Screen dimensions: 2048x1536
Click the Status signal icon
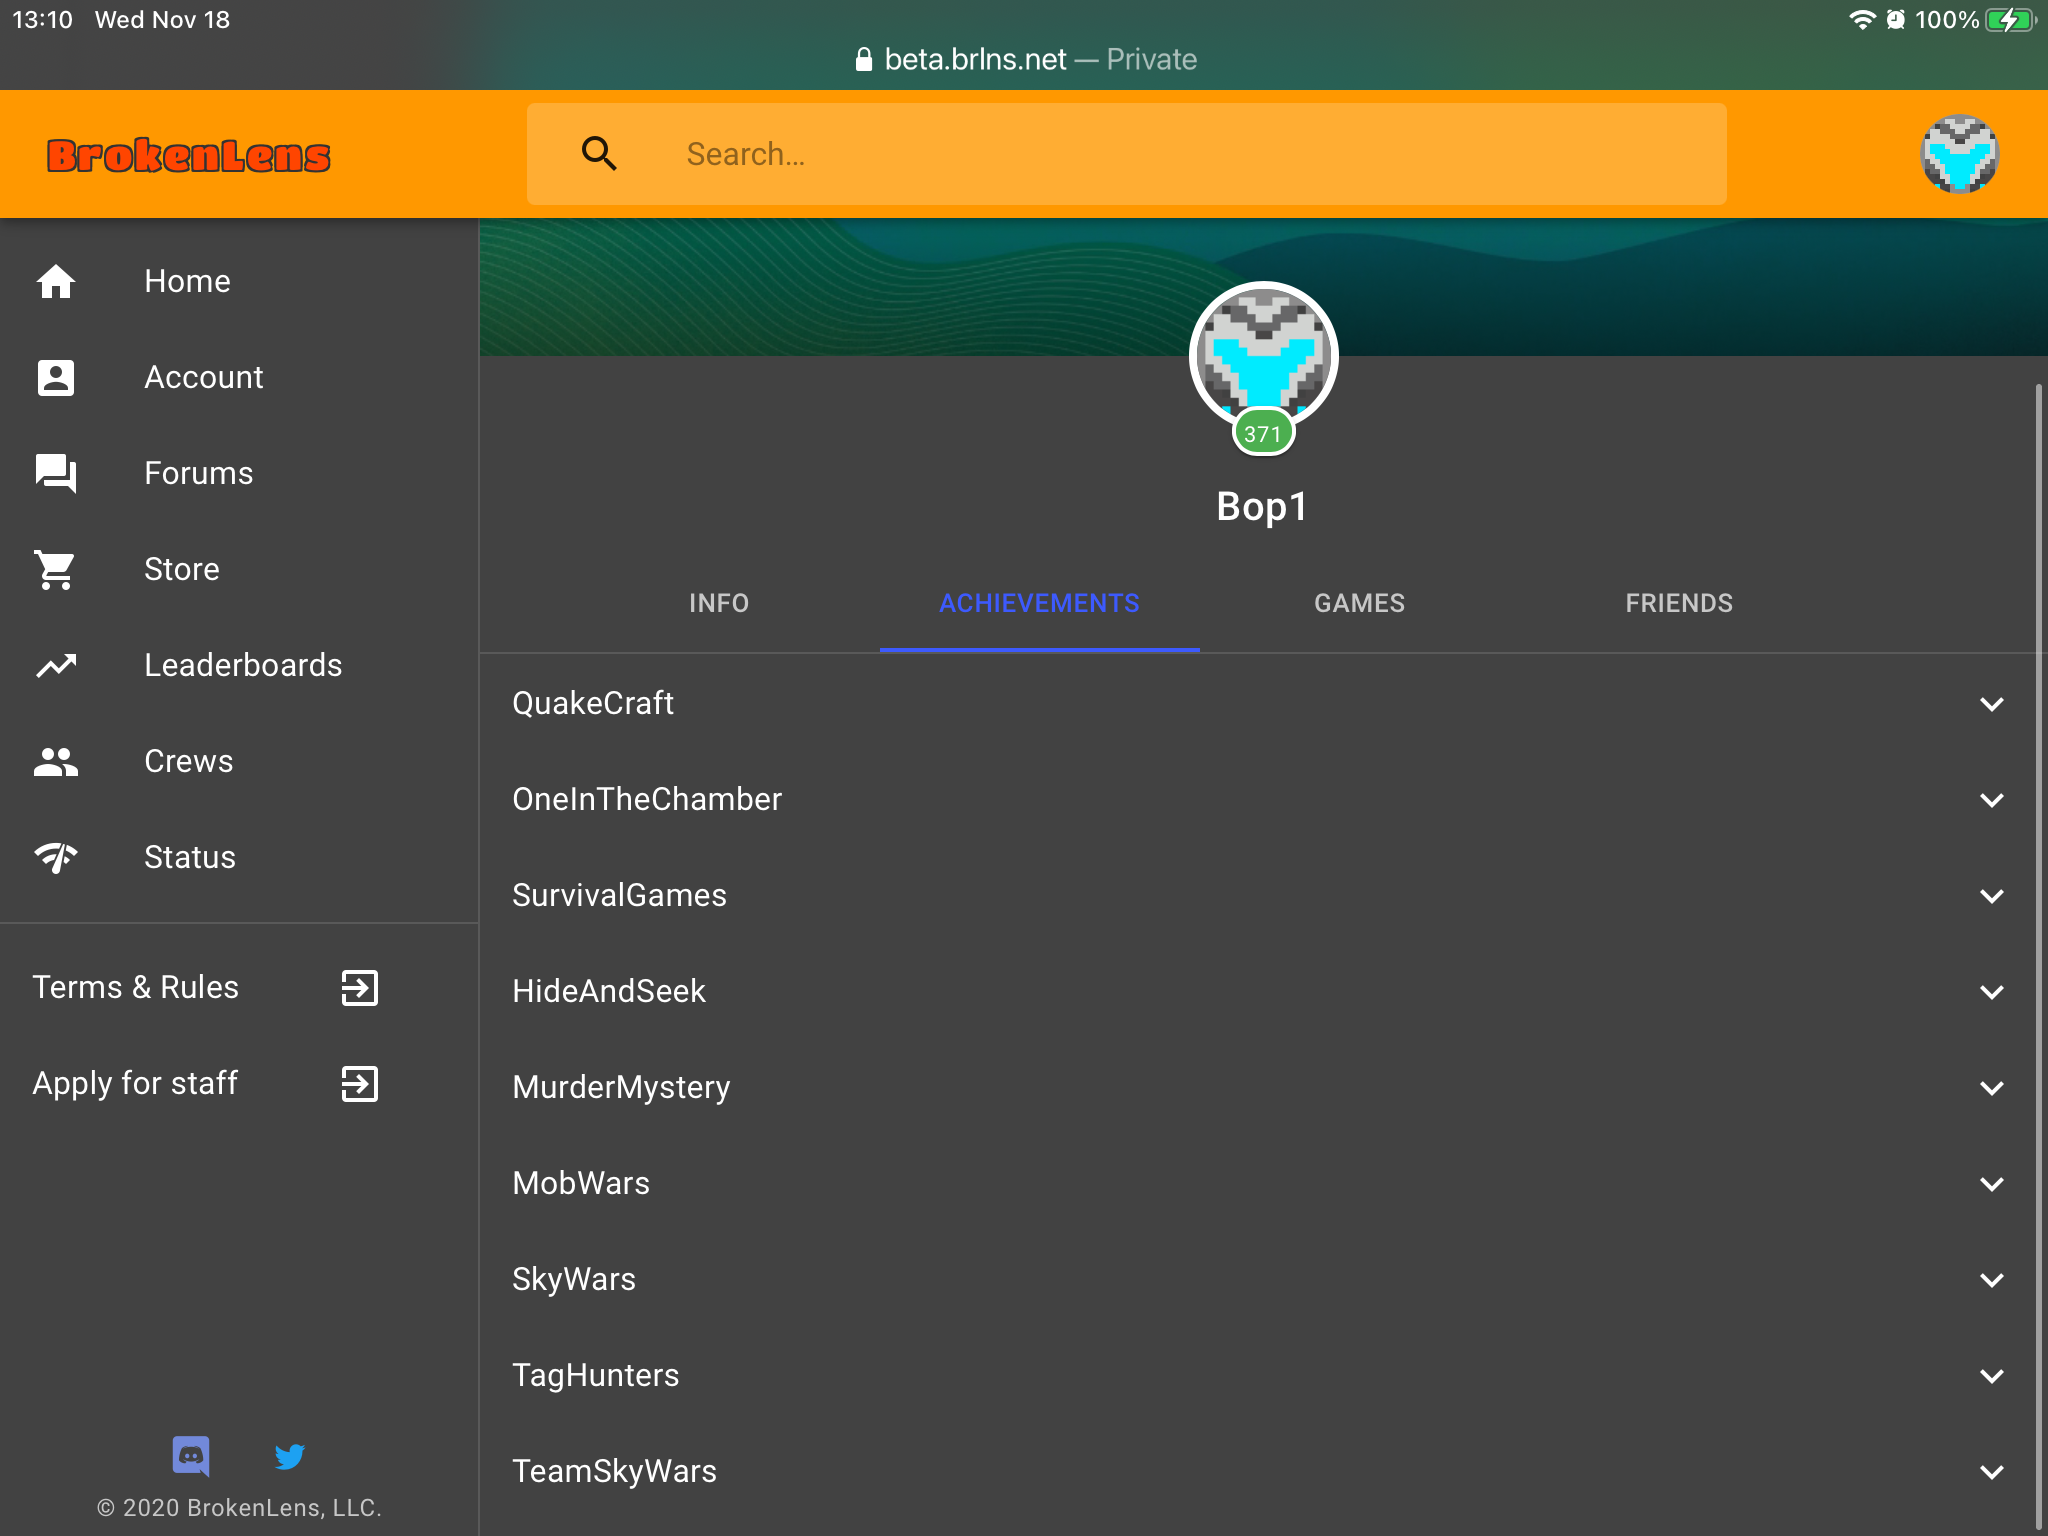click(56, 857)
